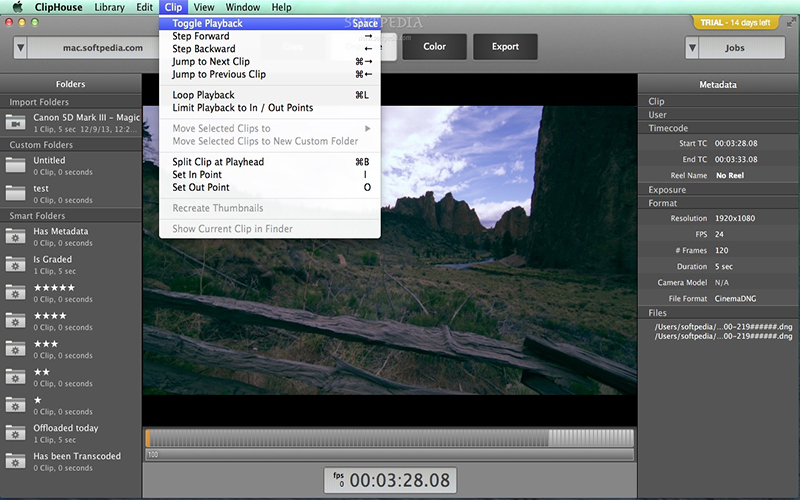
Task: Expand the Exposure metadata section
Action: pos(719,189)
